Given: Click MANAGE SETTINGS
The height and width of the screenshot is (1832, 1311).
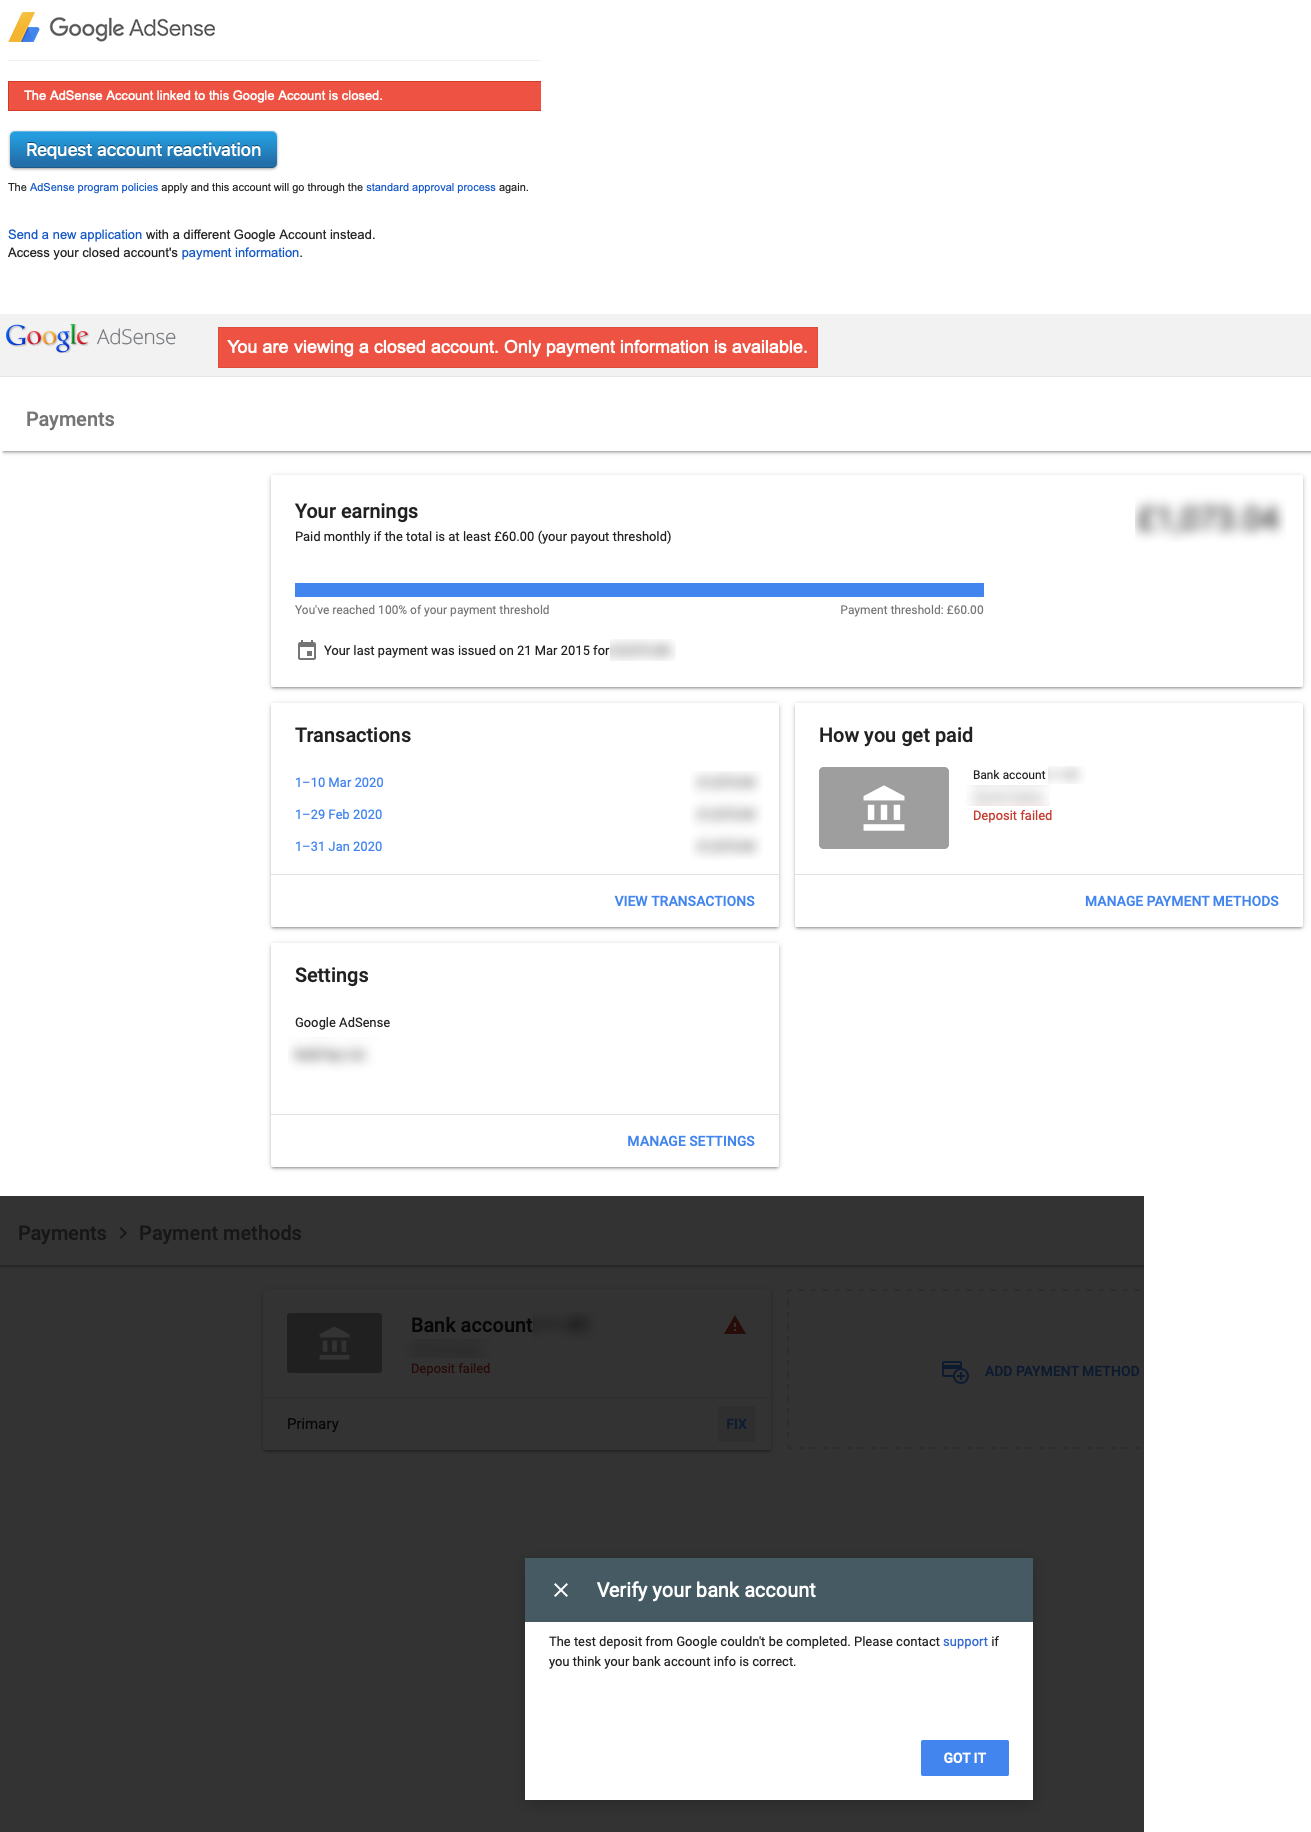Looking at the screenshot, I should (691, 1141).
